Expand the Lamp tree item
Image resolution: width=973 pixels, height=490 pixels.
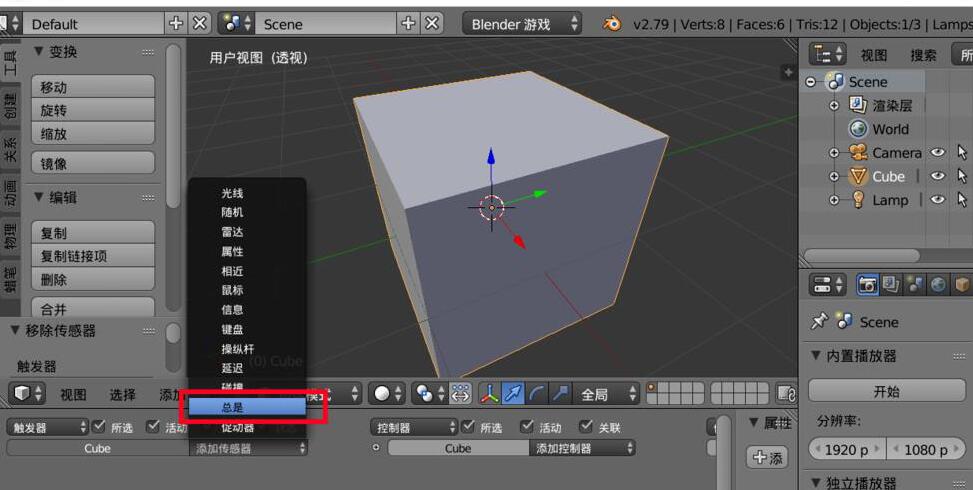point(834,200)
